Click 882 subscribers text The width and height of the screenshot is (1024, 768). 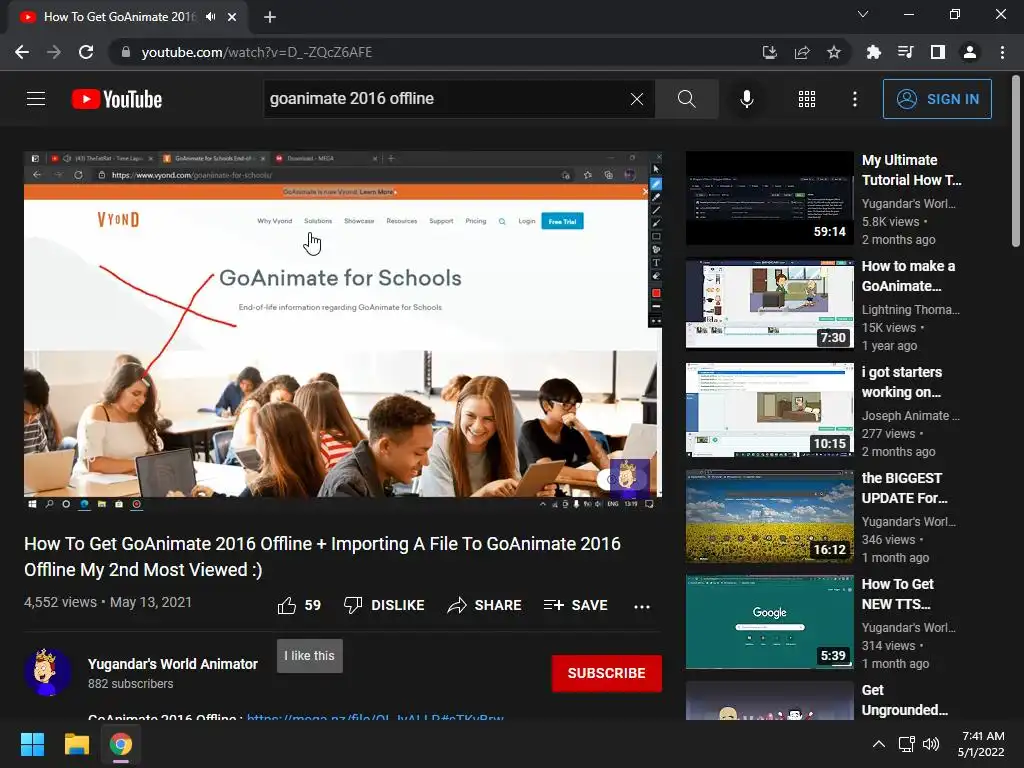coord(131,684)
